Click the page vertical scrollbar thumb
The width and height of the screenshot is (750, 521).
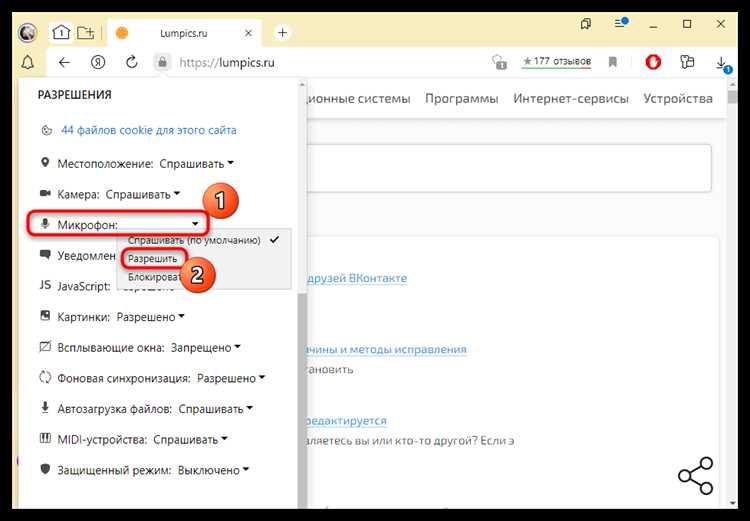732,96
